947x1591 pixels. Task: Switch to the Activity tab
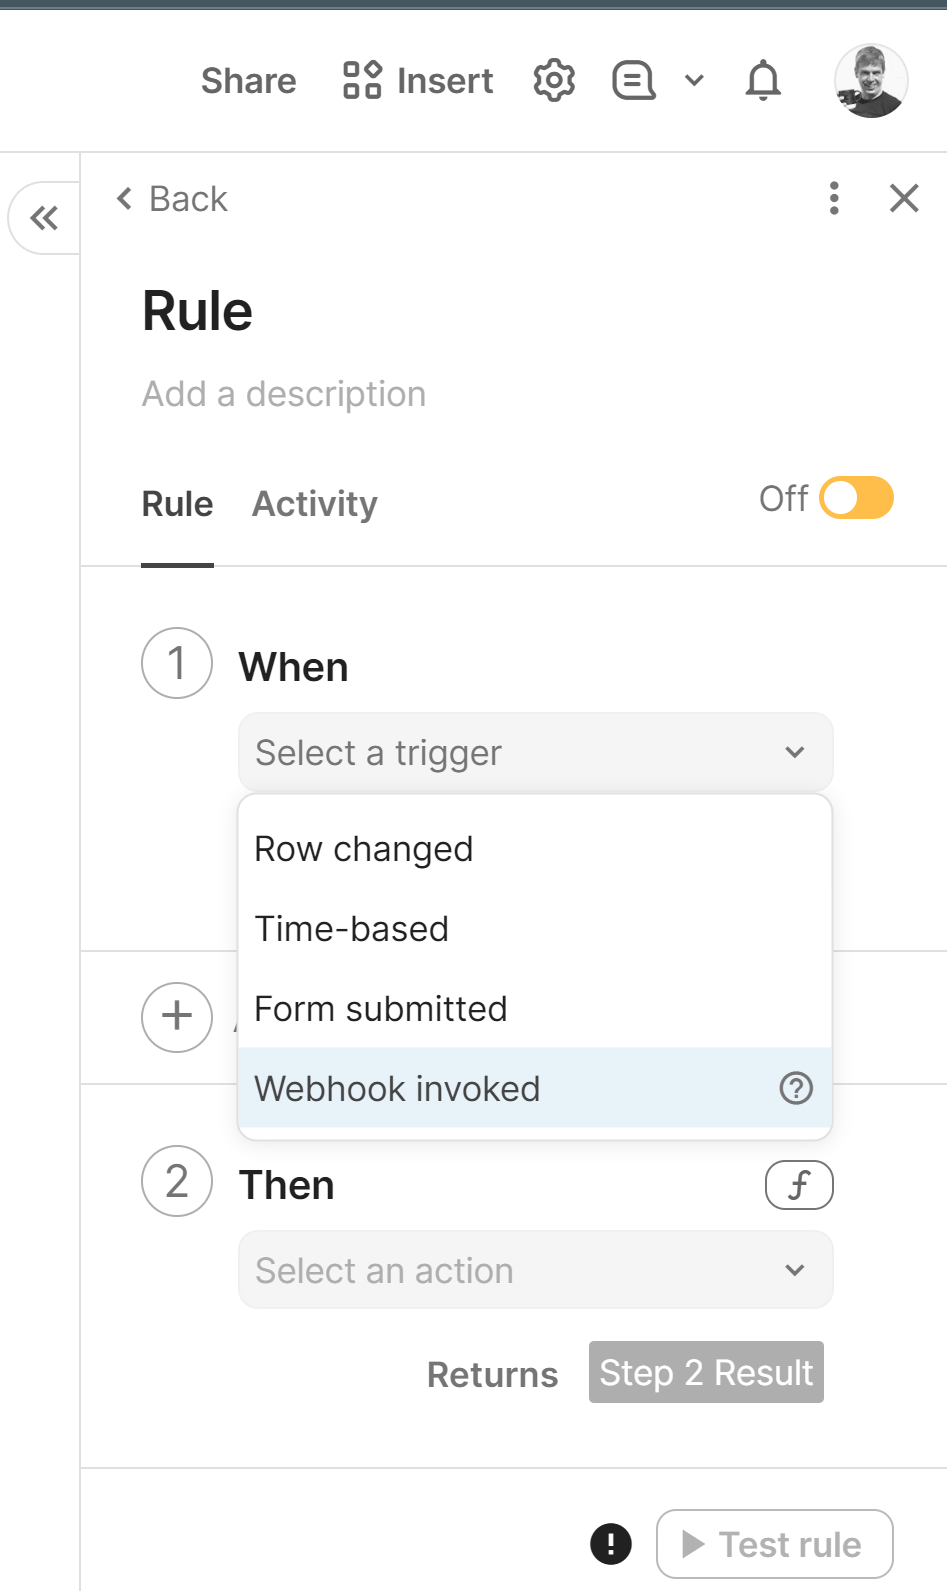click(315, 504)
